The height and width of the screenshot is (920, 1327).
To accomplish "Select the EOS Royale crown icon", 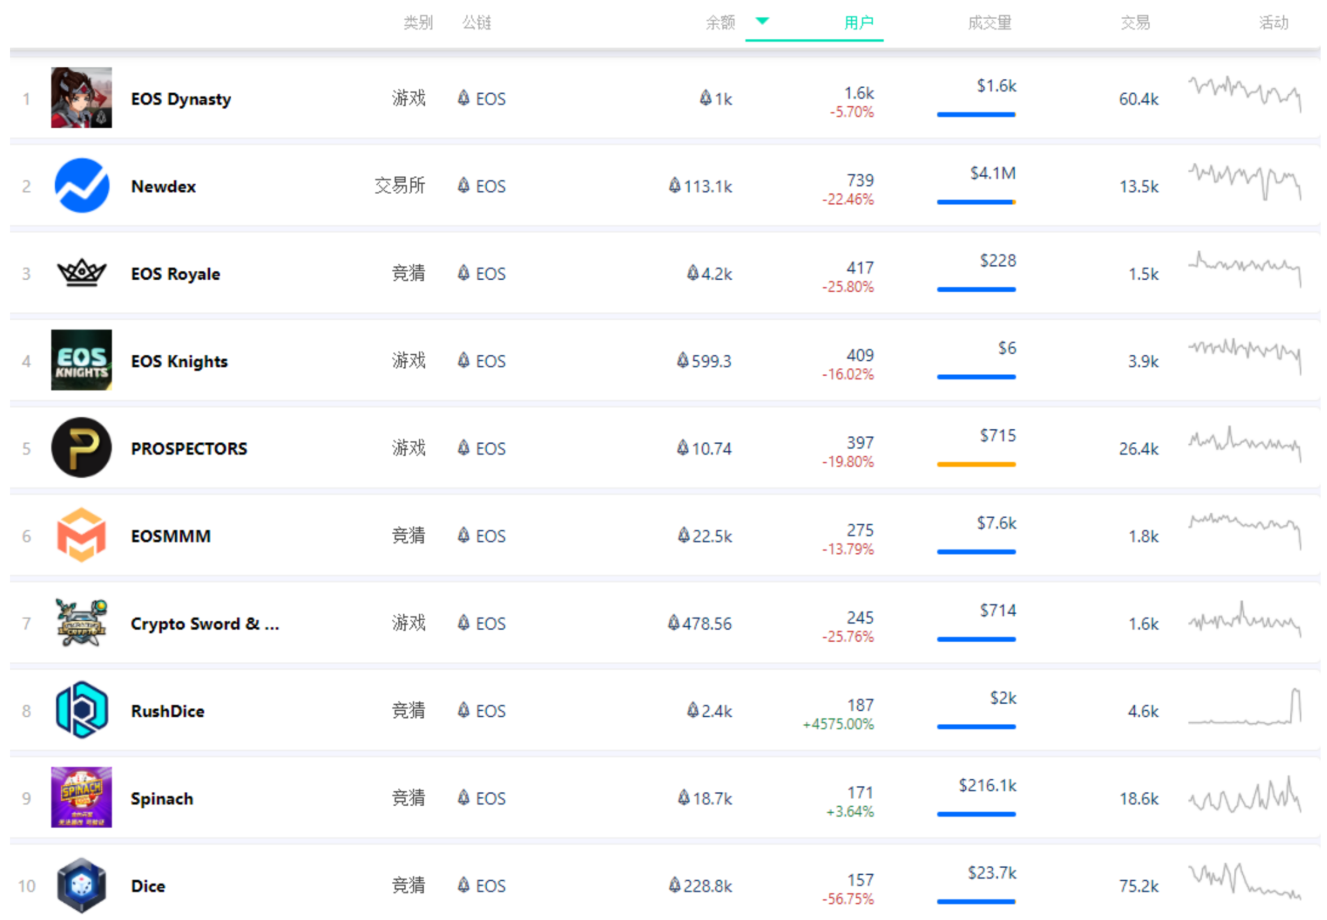I will (x=81, y=273).
